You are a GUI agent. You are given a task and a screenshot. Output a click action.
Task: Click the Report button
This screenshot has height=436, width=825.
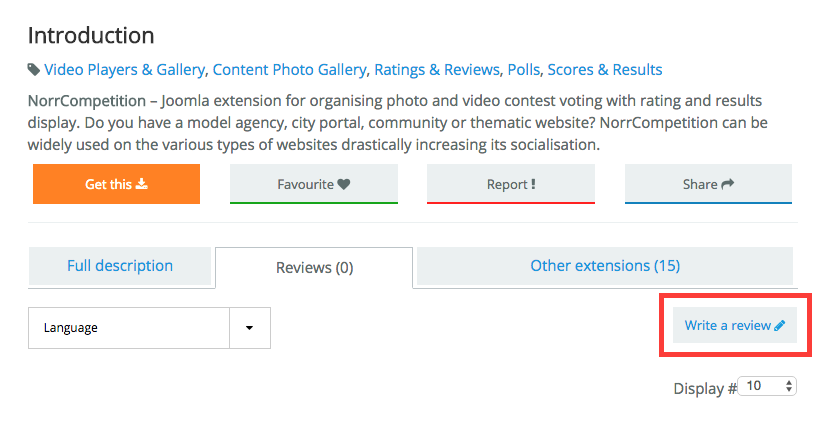(x=511, y=184)
